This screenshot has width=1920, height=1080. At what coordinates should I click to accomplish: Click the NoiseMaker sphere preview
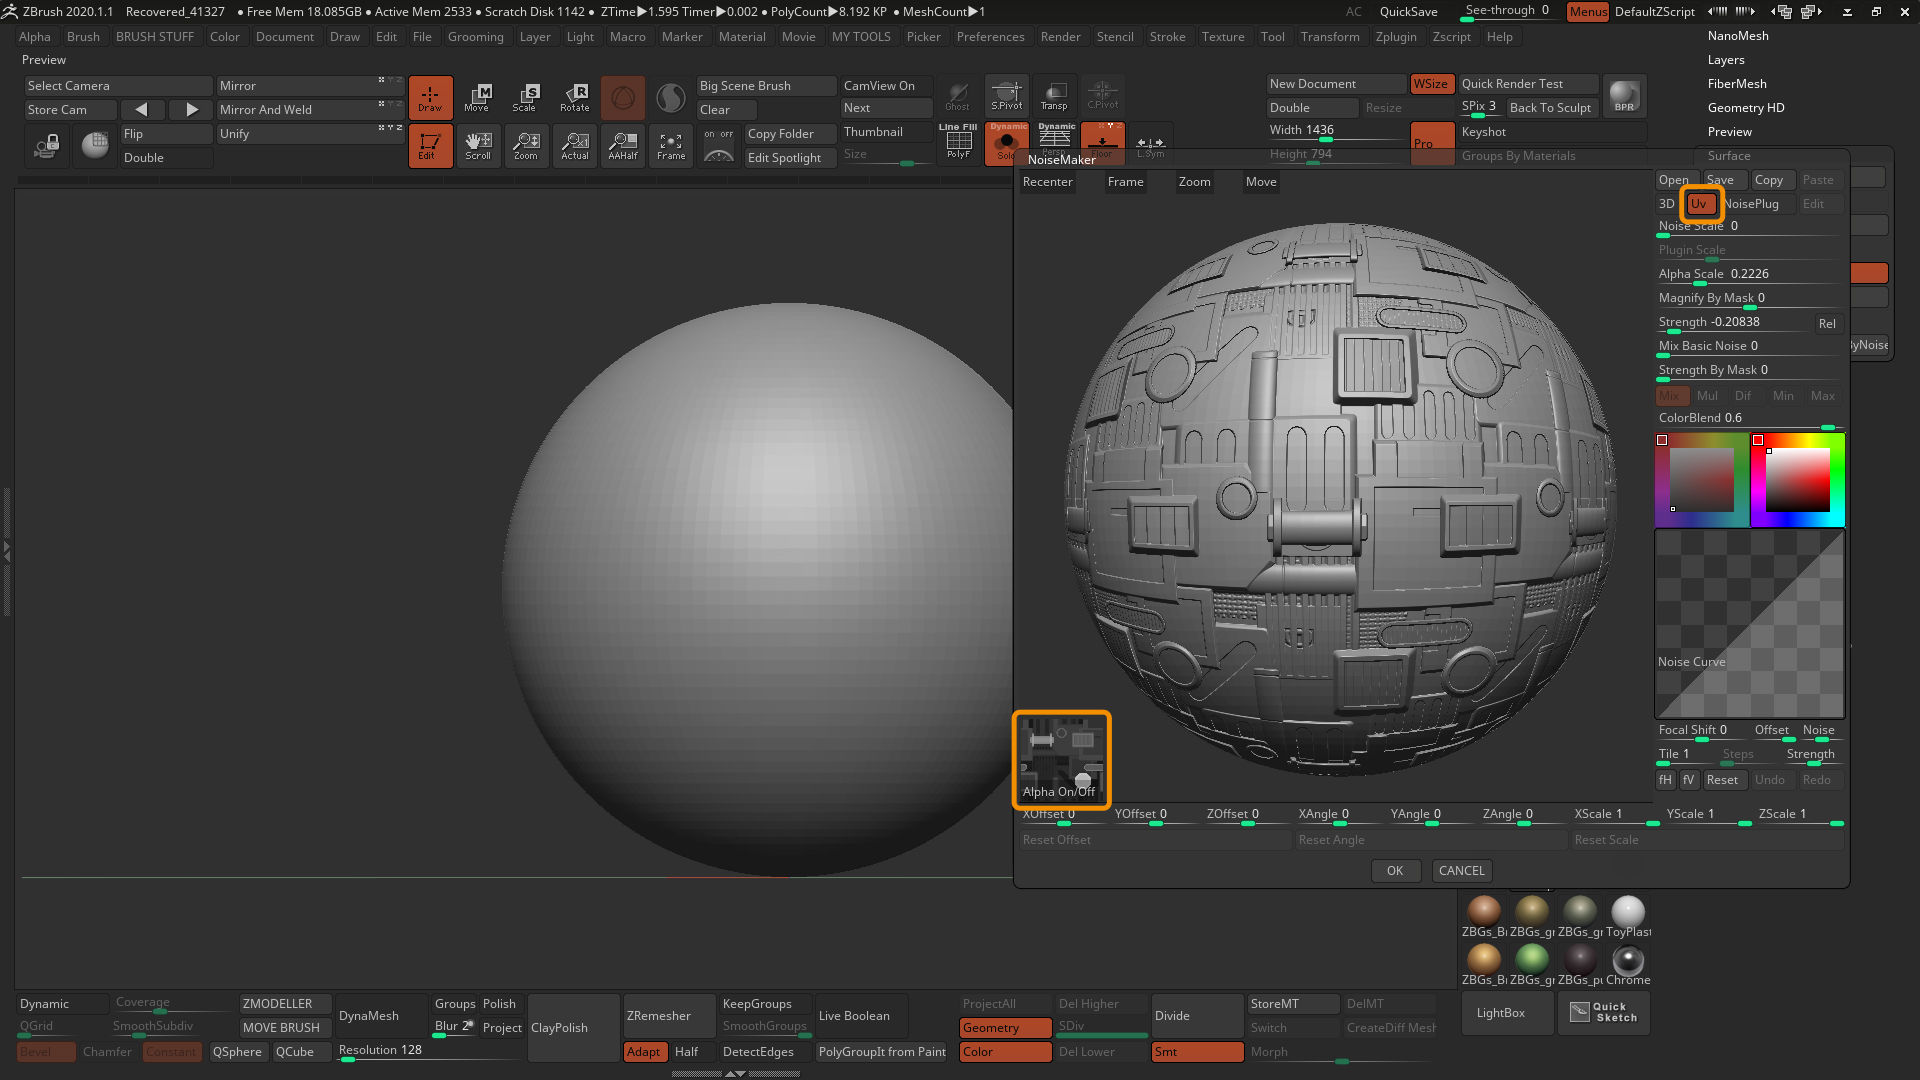click(1339, 498)
